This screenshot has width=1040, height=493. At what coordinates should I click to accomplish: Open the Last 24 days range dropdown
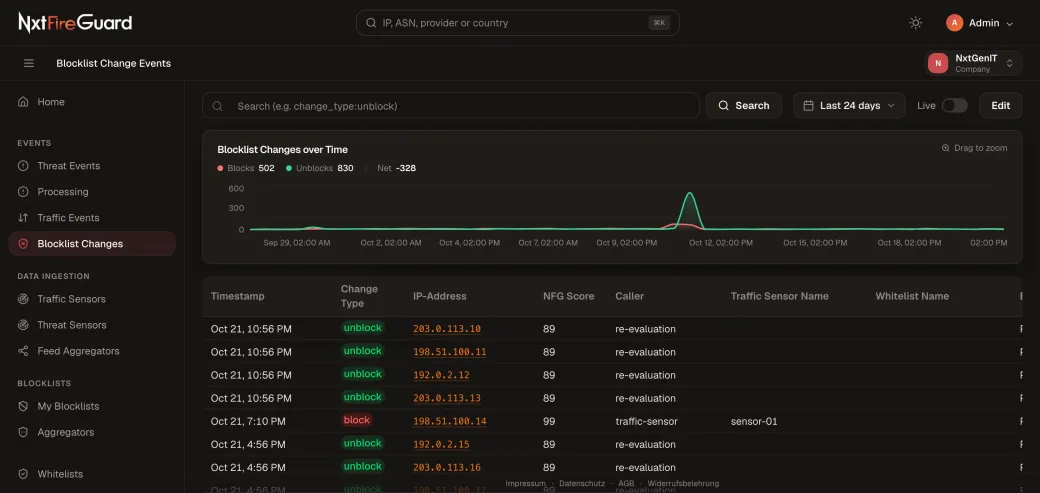pos(849,106)
